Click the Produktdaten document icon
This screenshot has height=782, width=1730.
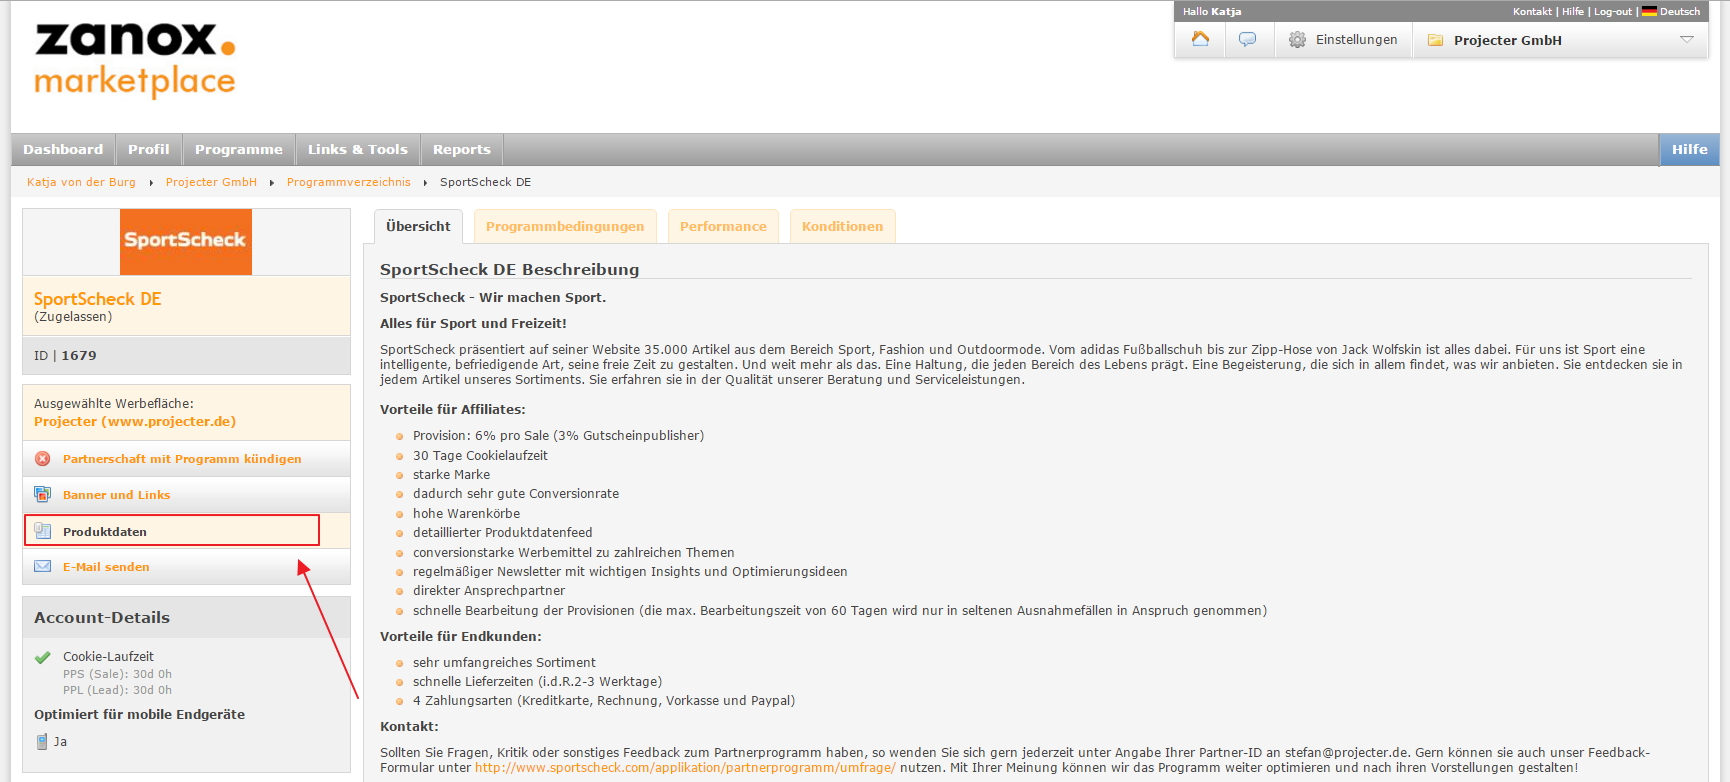(42, 531)
